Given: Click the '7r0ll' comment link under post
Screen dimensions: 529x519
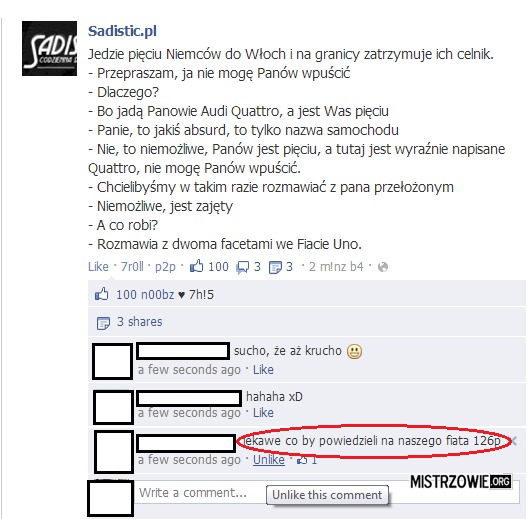Looking at the screenshot, I should [132, 267].
